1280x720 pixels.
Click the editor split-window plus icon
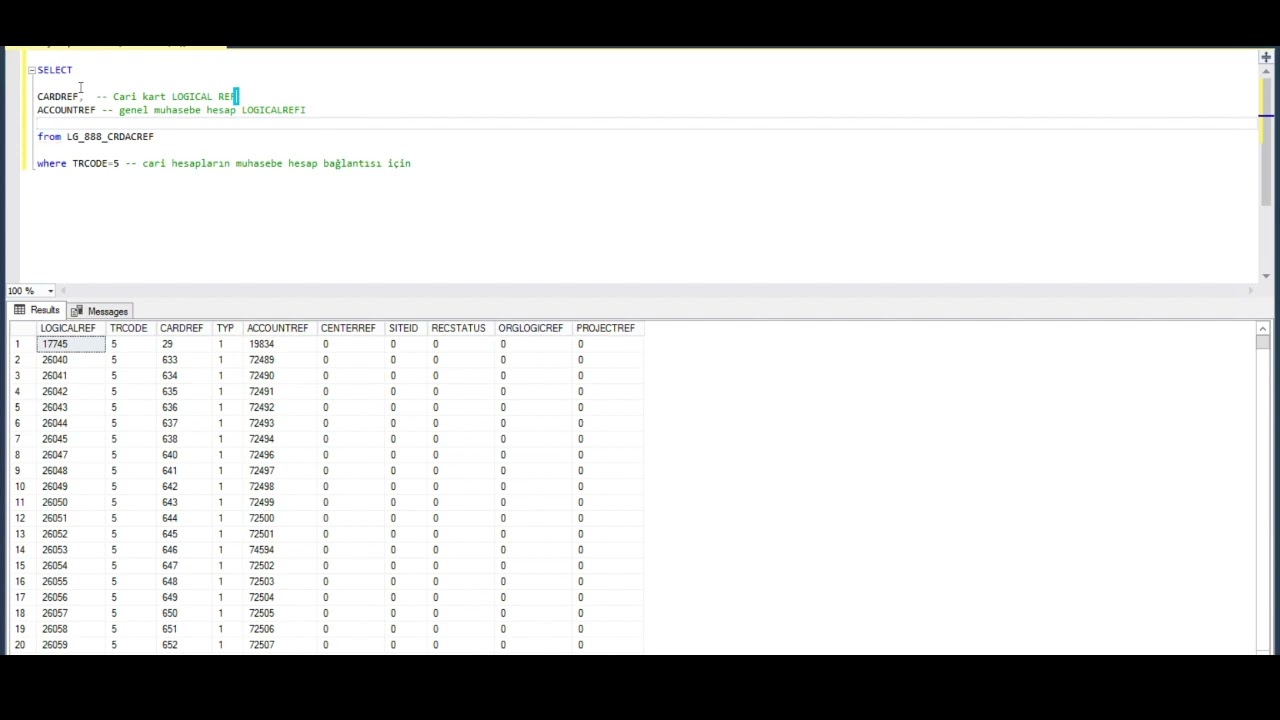(x=1265, y=58)
